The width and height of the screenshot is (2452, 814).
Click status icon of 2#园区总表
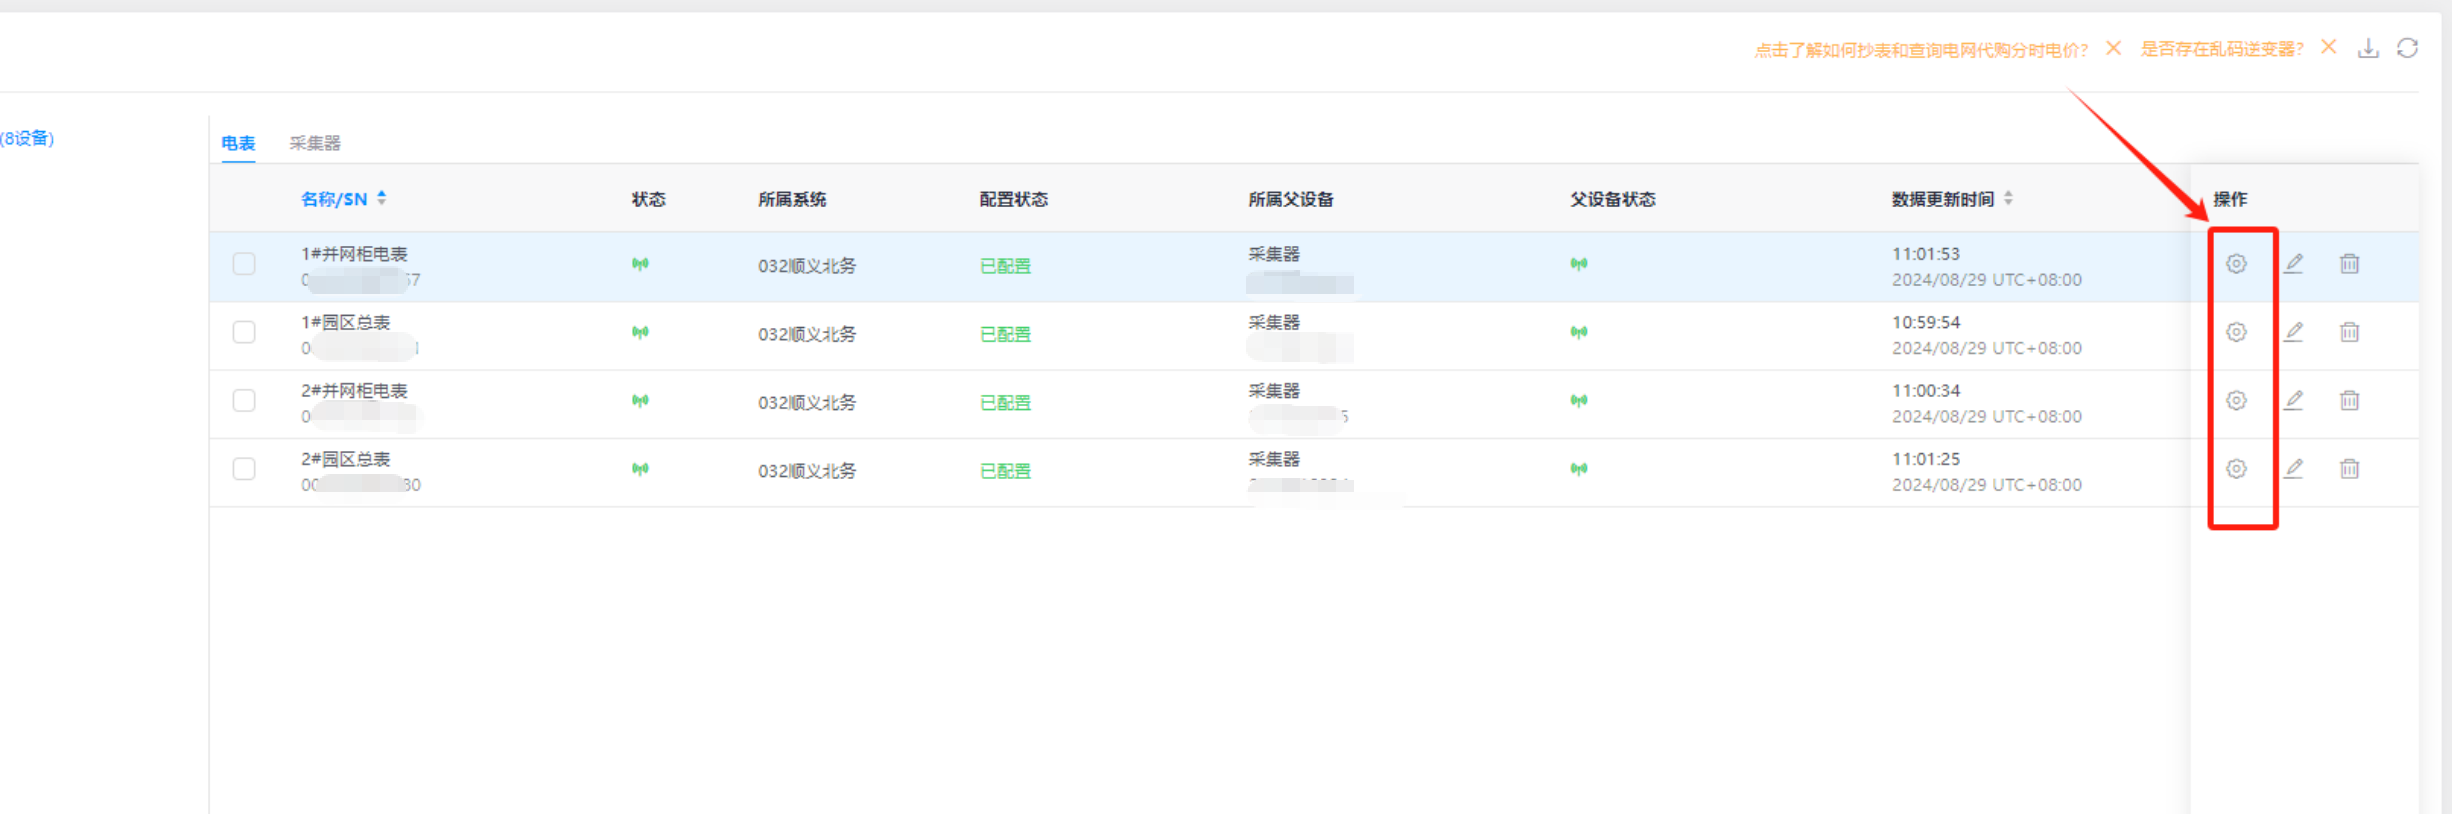(640, 468)
